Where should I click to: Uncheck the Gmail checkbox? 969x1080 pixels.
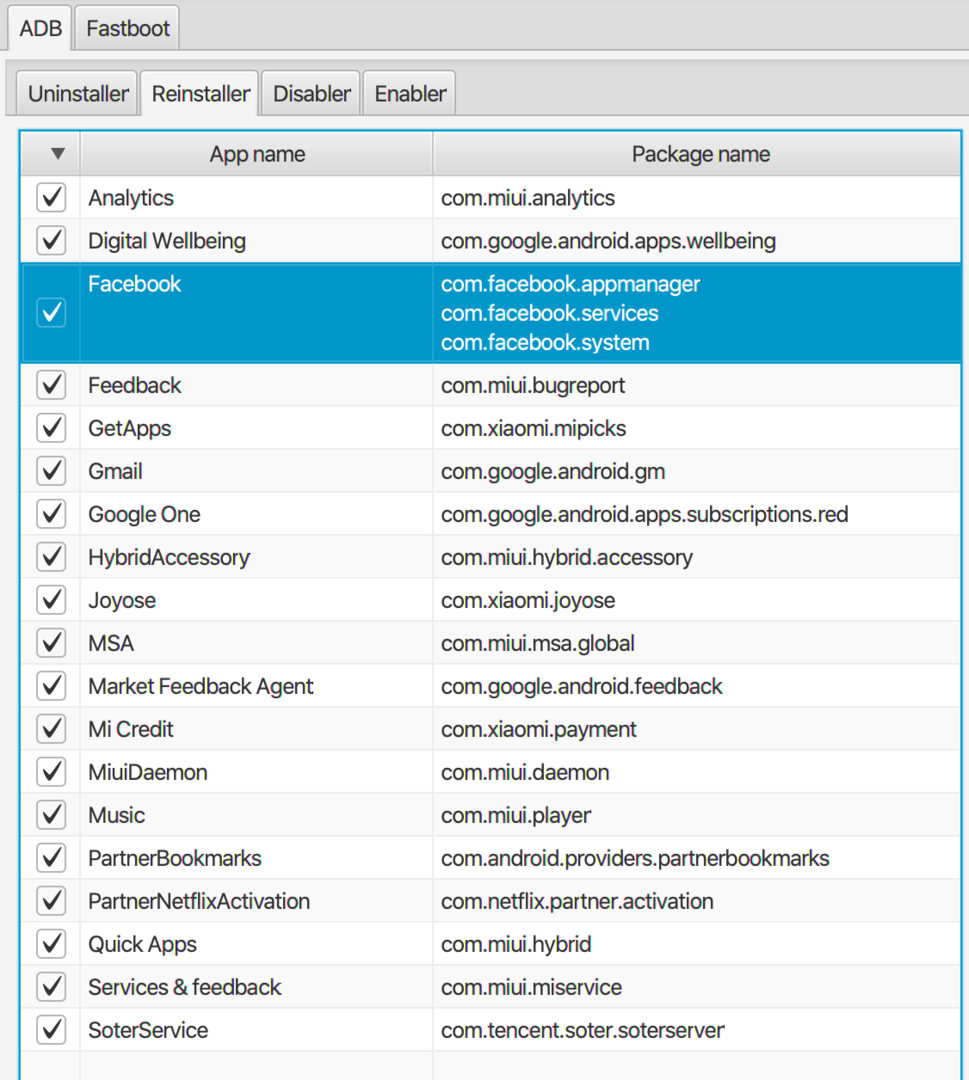(51, 471)
